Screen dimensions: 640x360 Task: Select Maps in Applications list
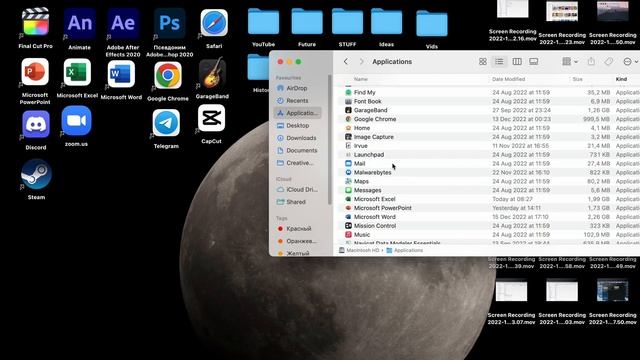[x=489, y=181]
